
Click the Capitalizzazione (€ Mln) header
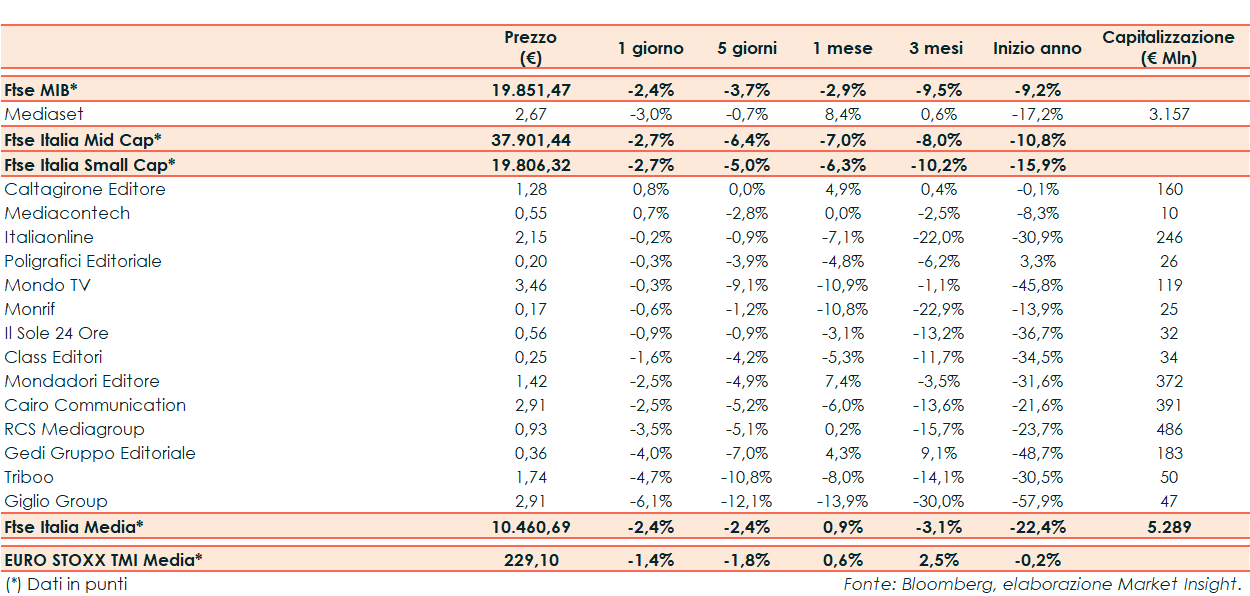coord(1168,47)
